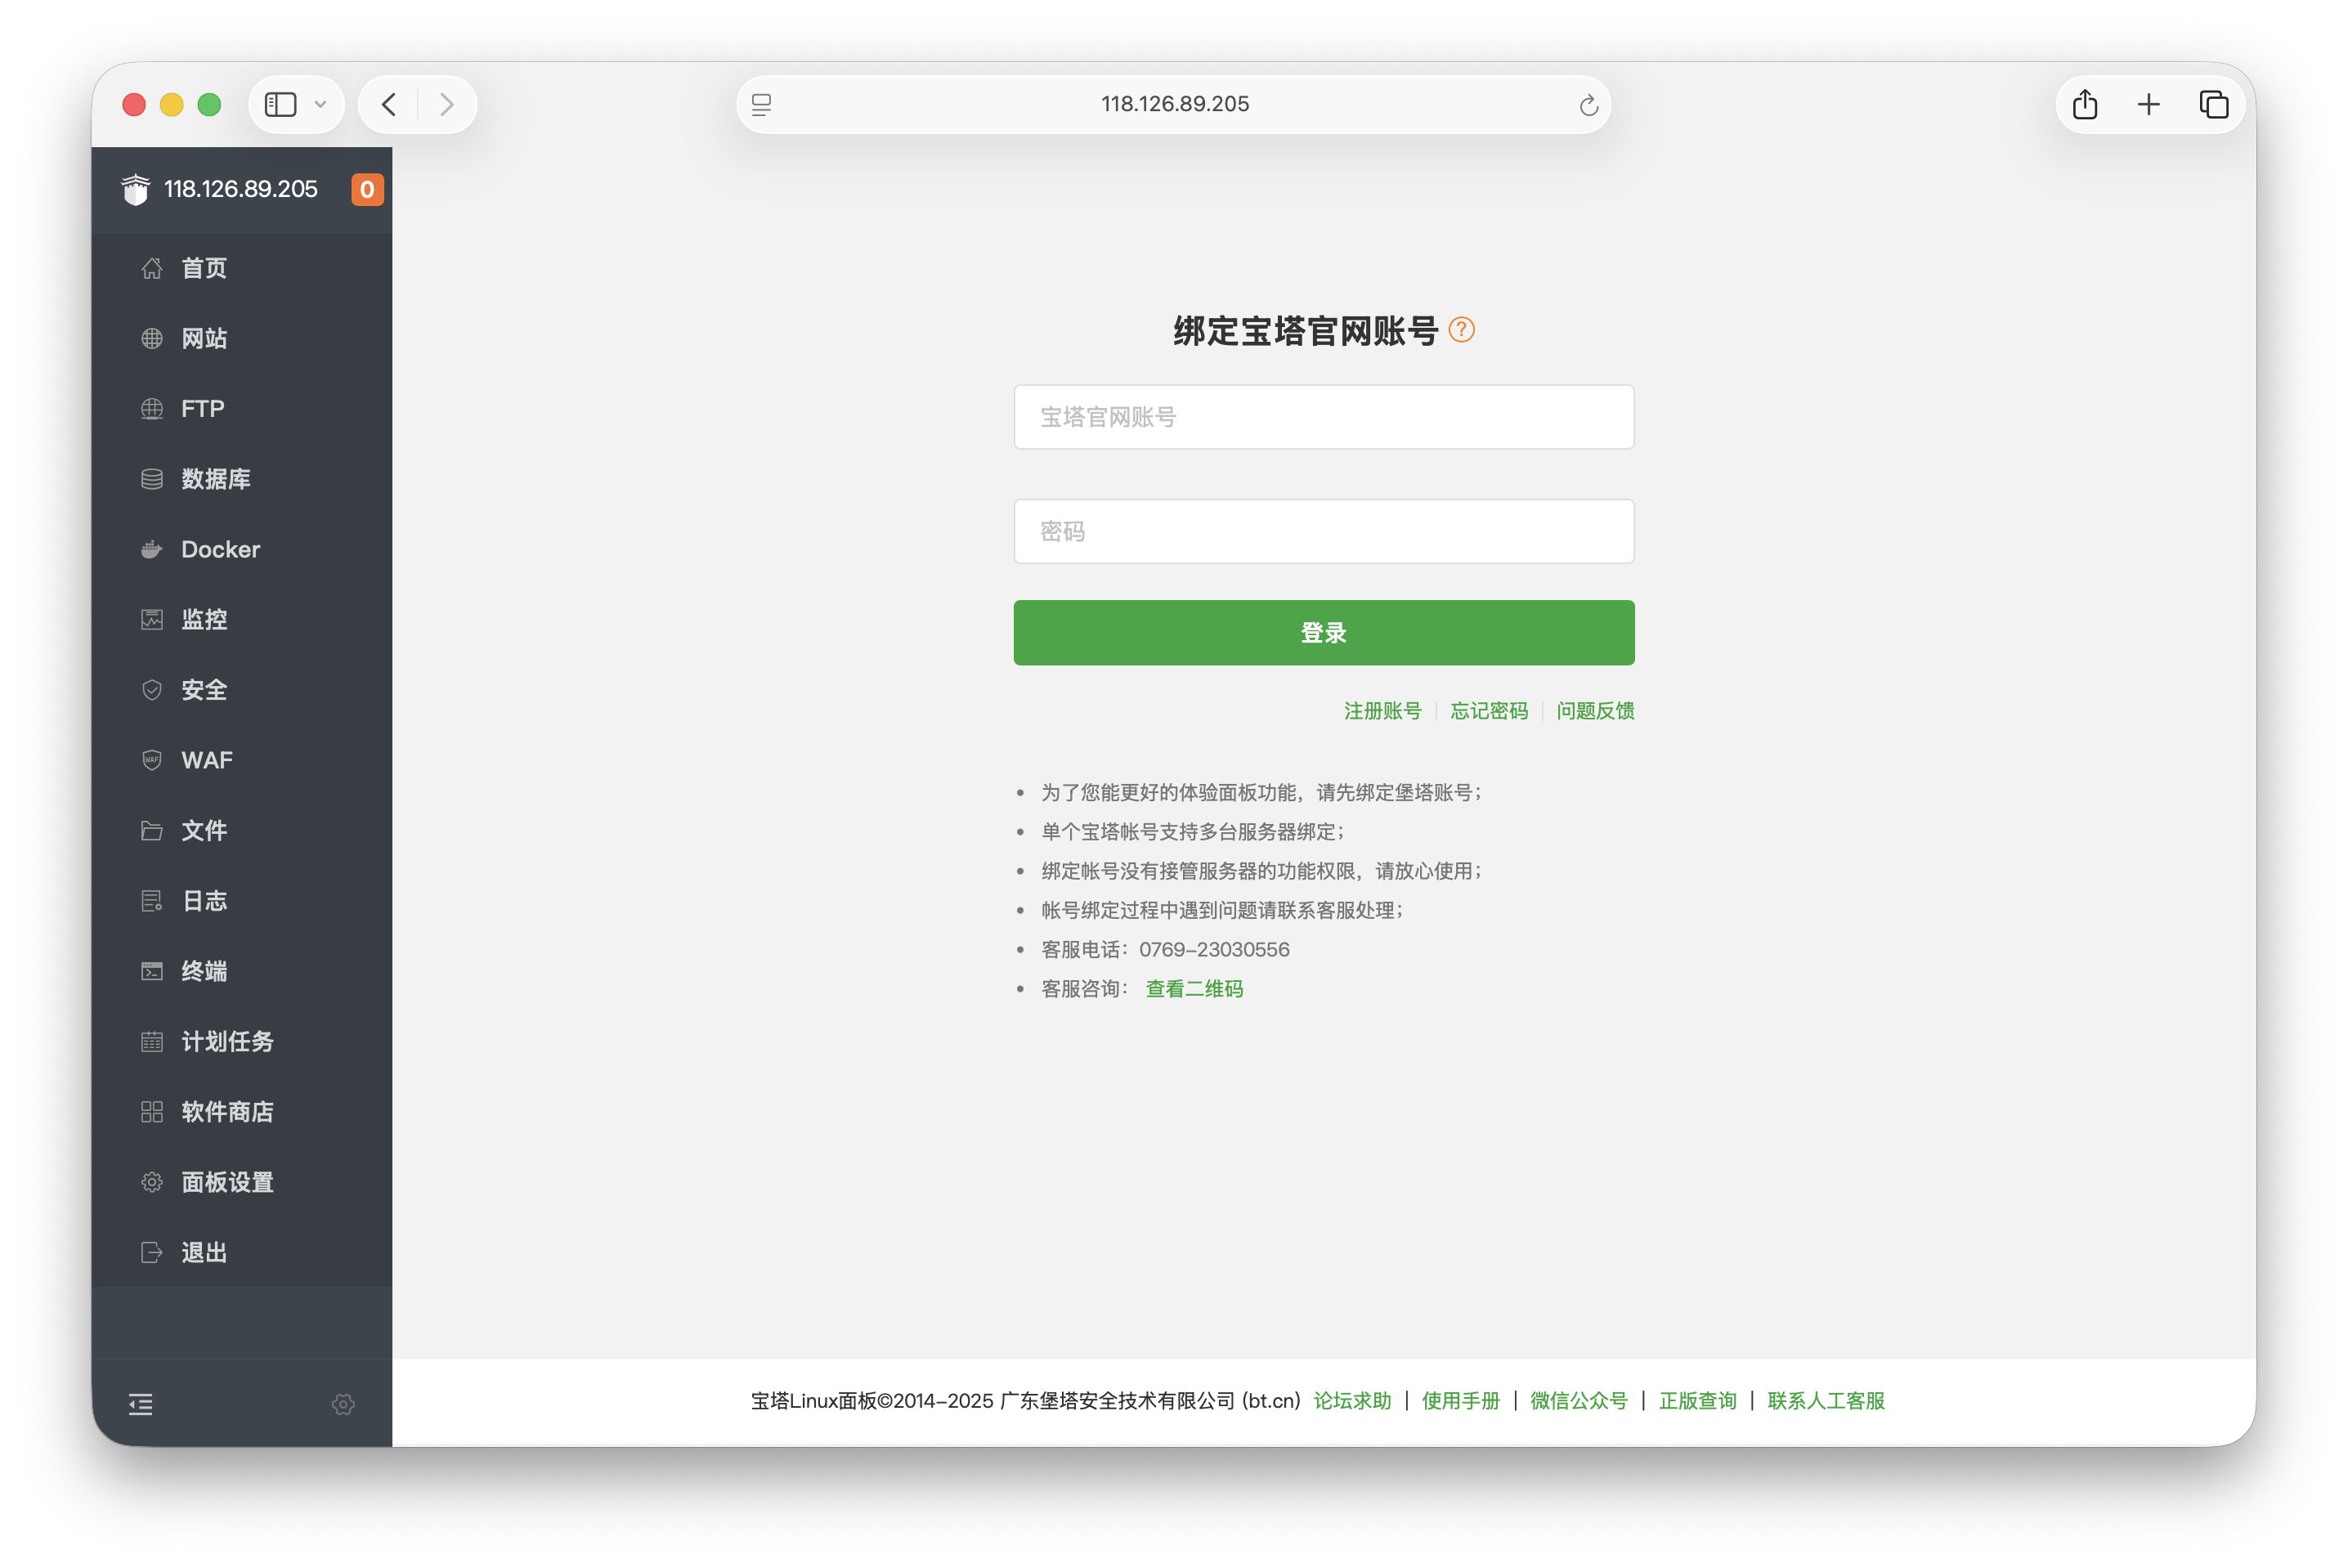The width and height of the screenshot is (2348, 1568).
Task: Open the 计划任务 scheduled tasks
Action: click(226, 1041)
